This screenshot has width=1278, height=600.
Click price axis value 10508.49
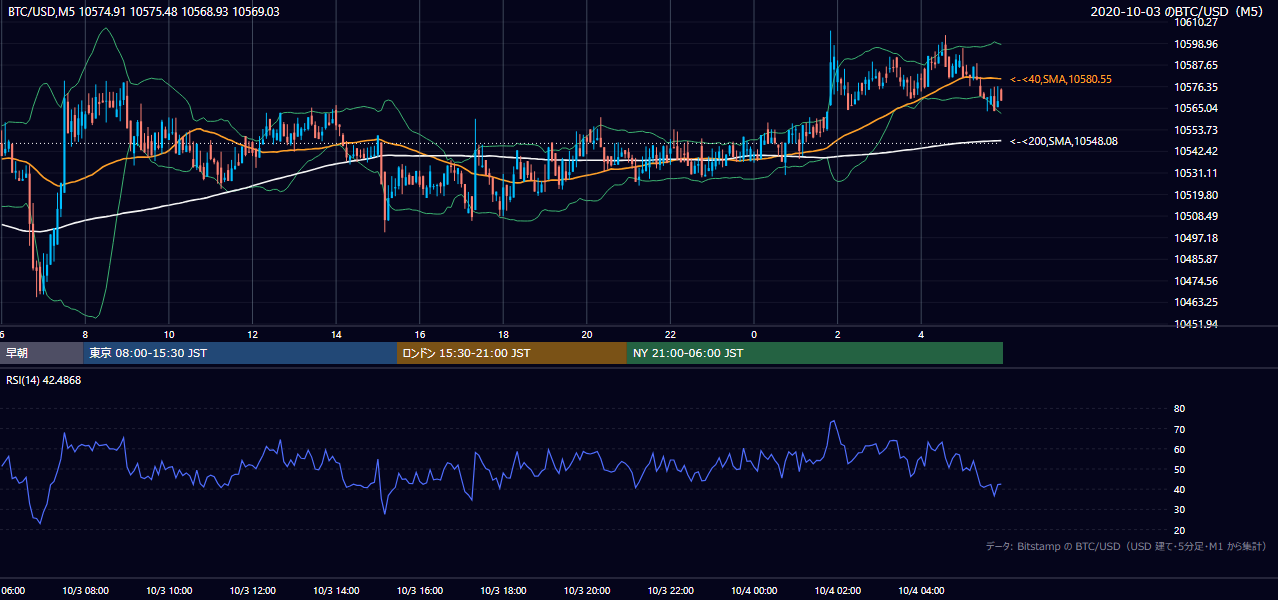(1196, 216)
